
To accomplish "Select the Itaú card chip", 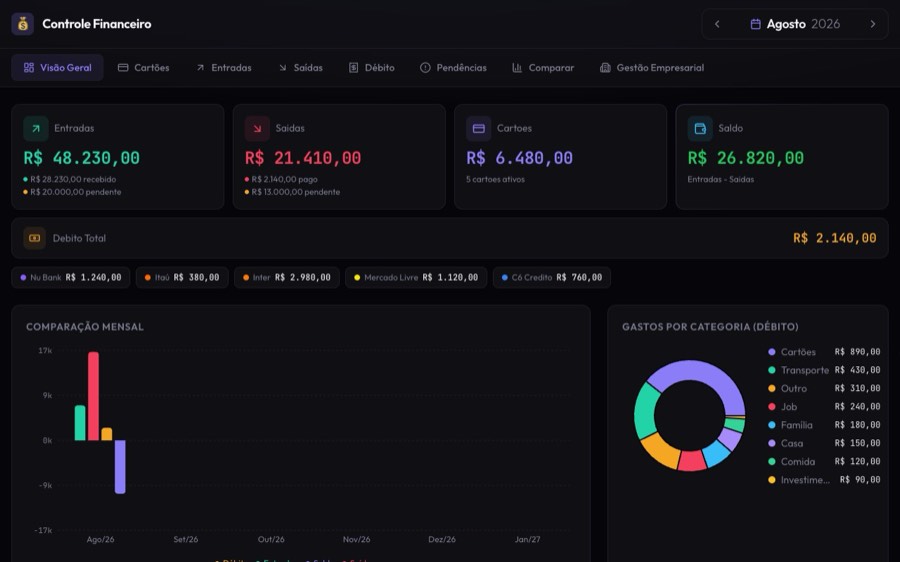I will [x=182, y=277].
